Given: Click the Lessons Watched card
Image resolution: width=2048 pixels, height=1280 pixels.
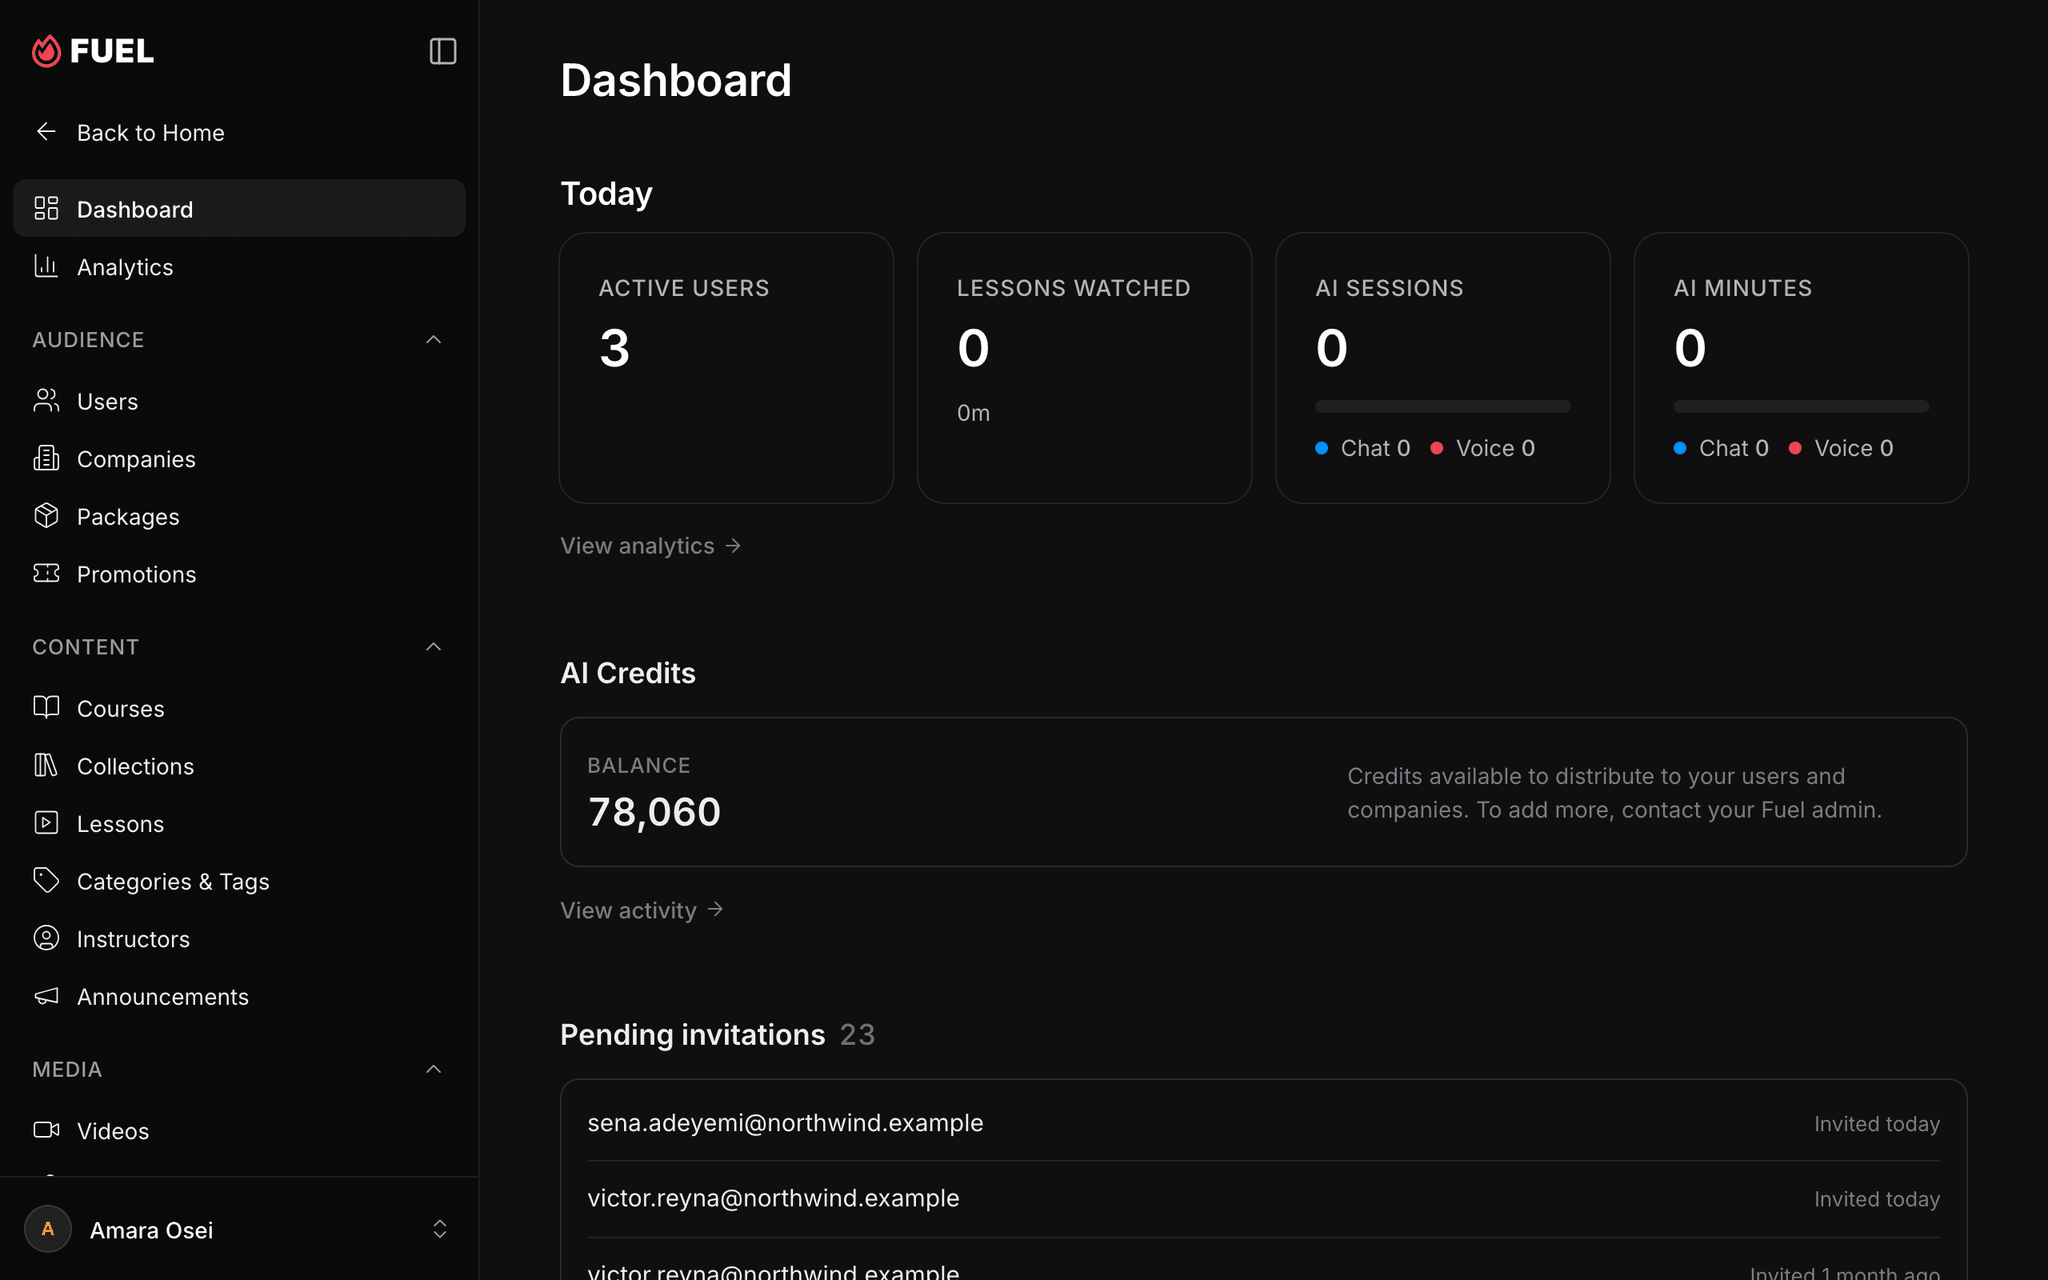Looking at the screenshot, I should (1084, 368).
